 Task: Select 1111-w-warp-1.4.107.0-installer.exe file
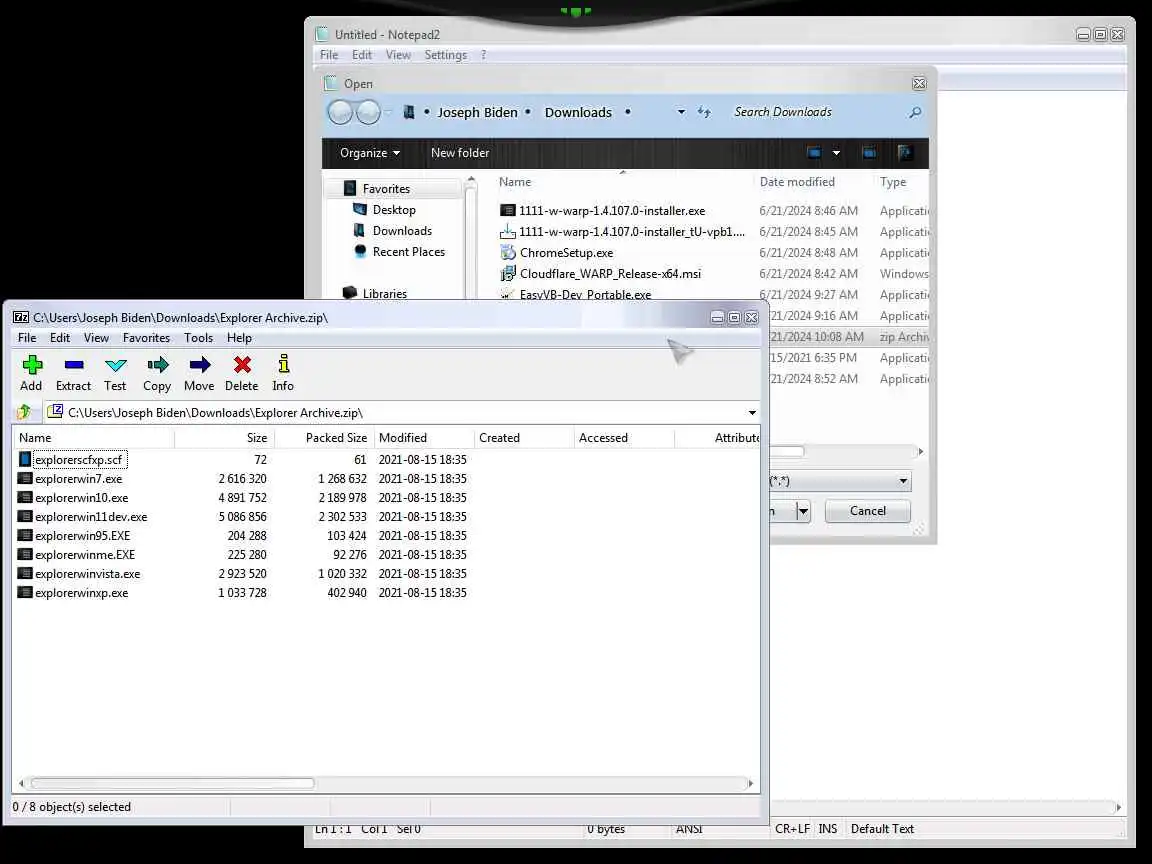click(x=612, y=211)
